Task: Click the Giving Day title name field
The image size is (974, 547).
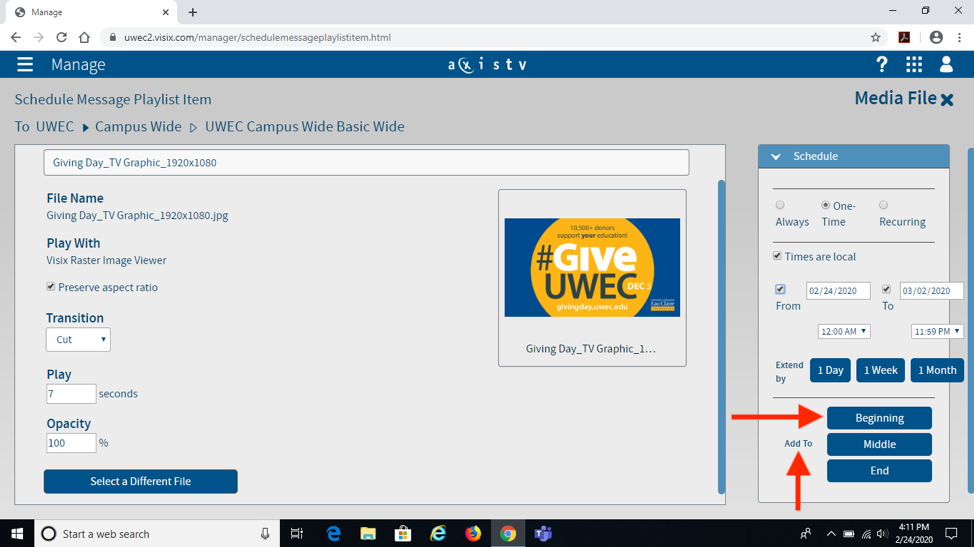Action: (x=366, y=163)
